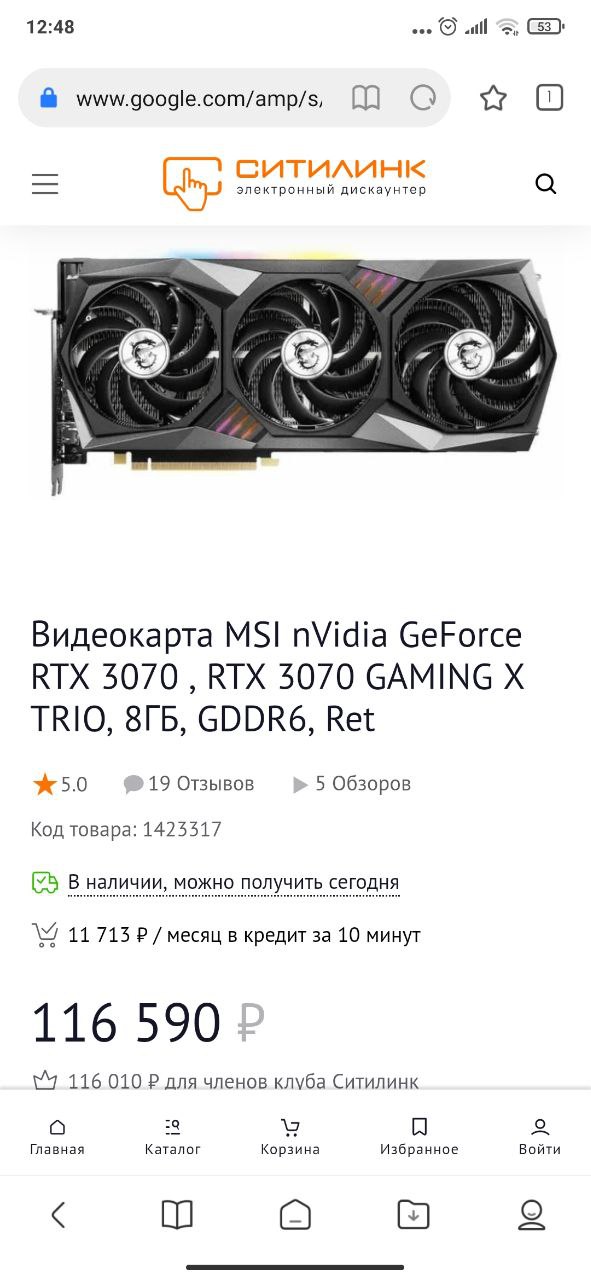The image size is (591, 1280).
Task: Tap the search magnifier icon
Action: pyautogui.click(x=545, y=184)
